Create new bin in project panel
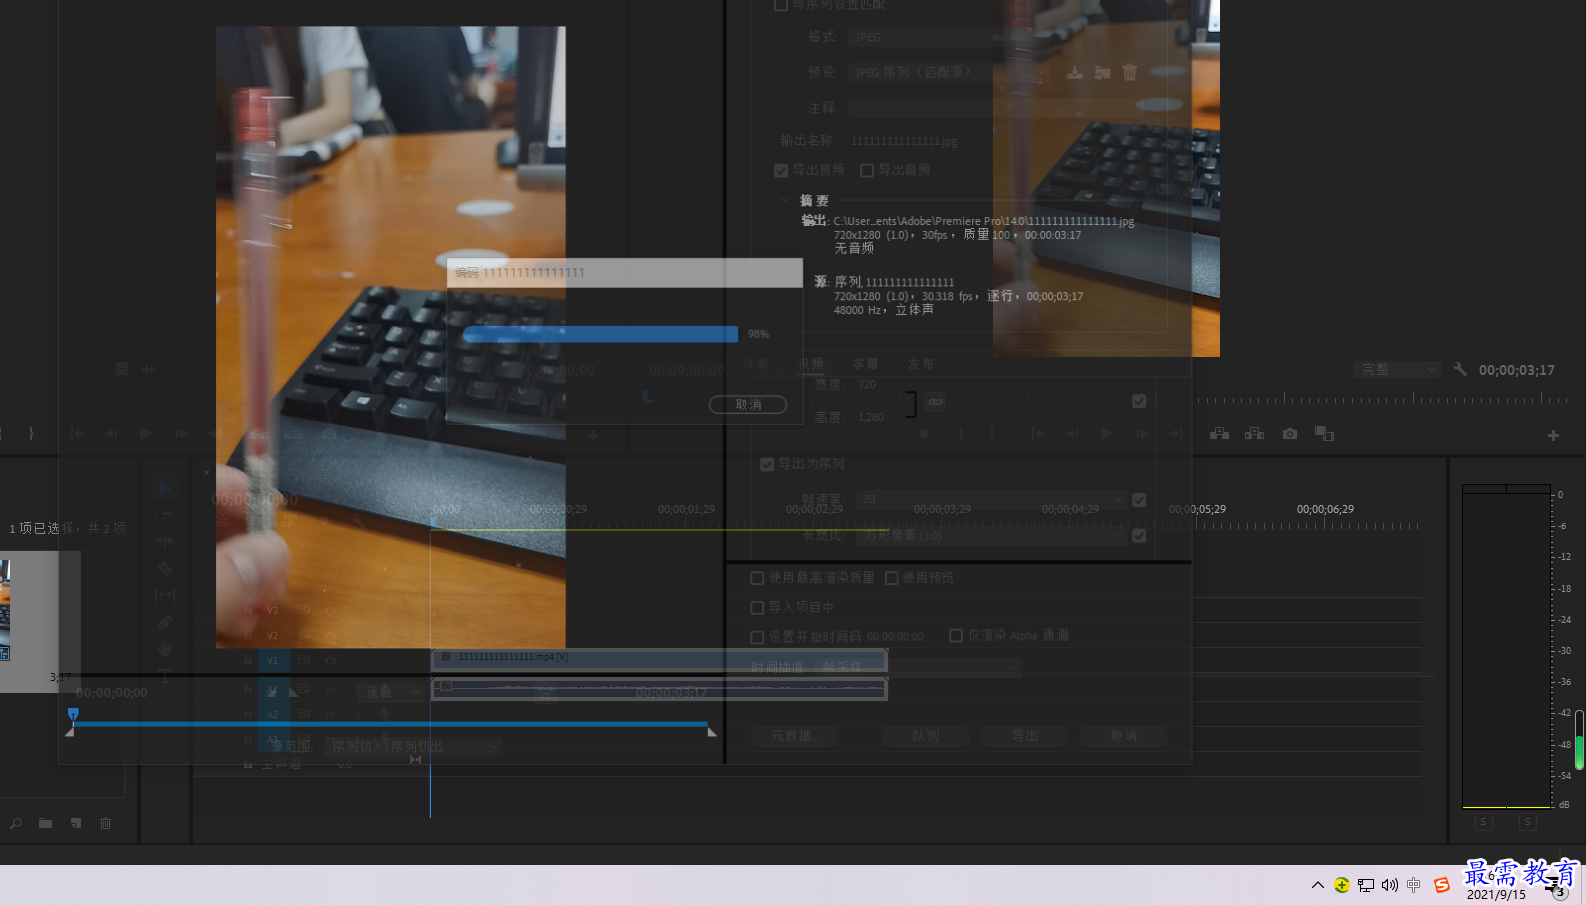 (45, 823)
